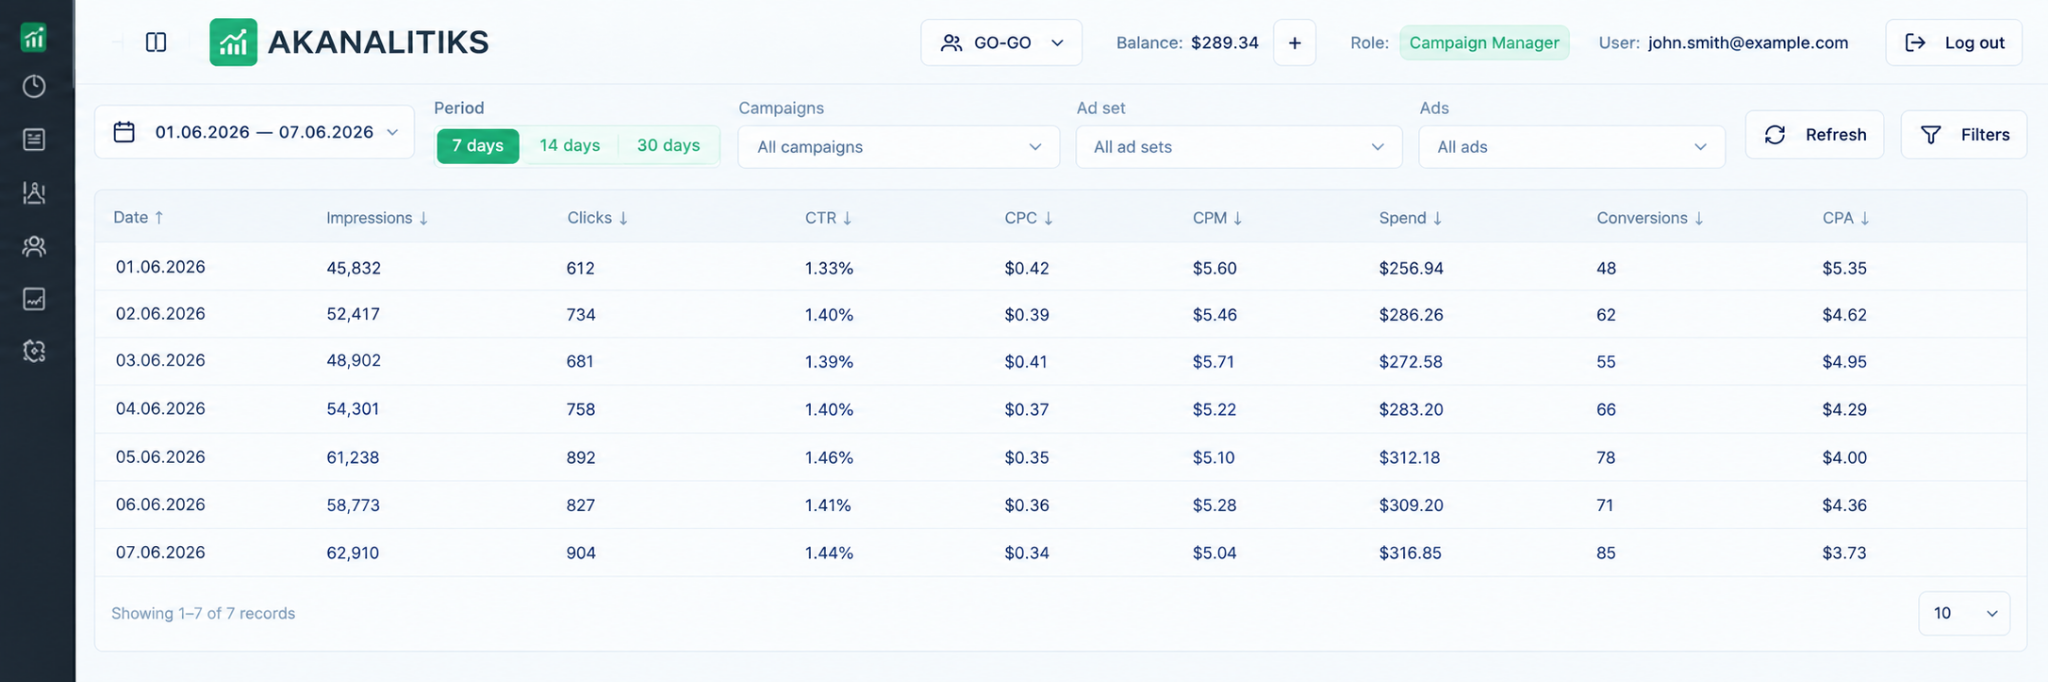Click the CTR value 1.46%
The image size is (2048, 682).
pos(829,458)
